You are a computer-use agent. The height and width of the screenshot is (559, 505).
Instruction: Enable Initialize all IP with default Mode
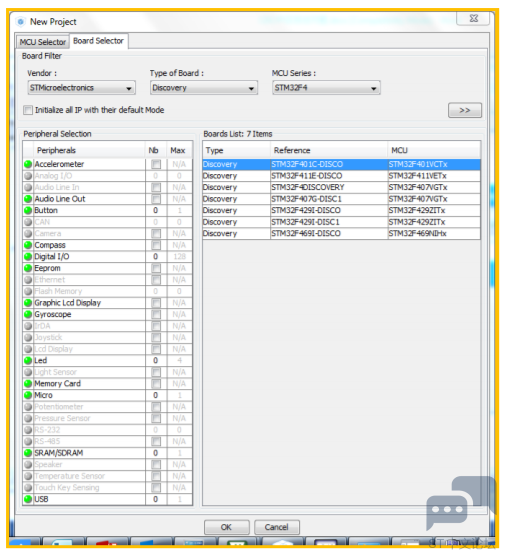pyautogui.click(x=28, y=110)
